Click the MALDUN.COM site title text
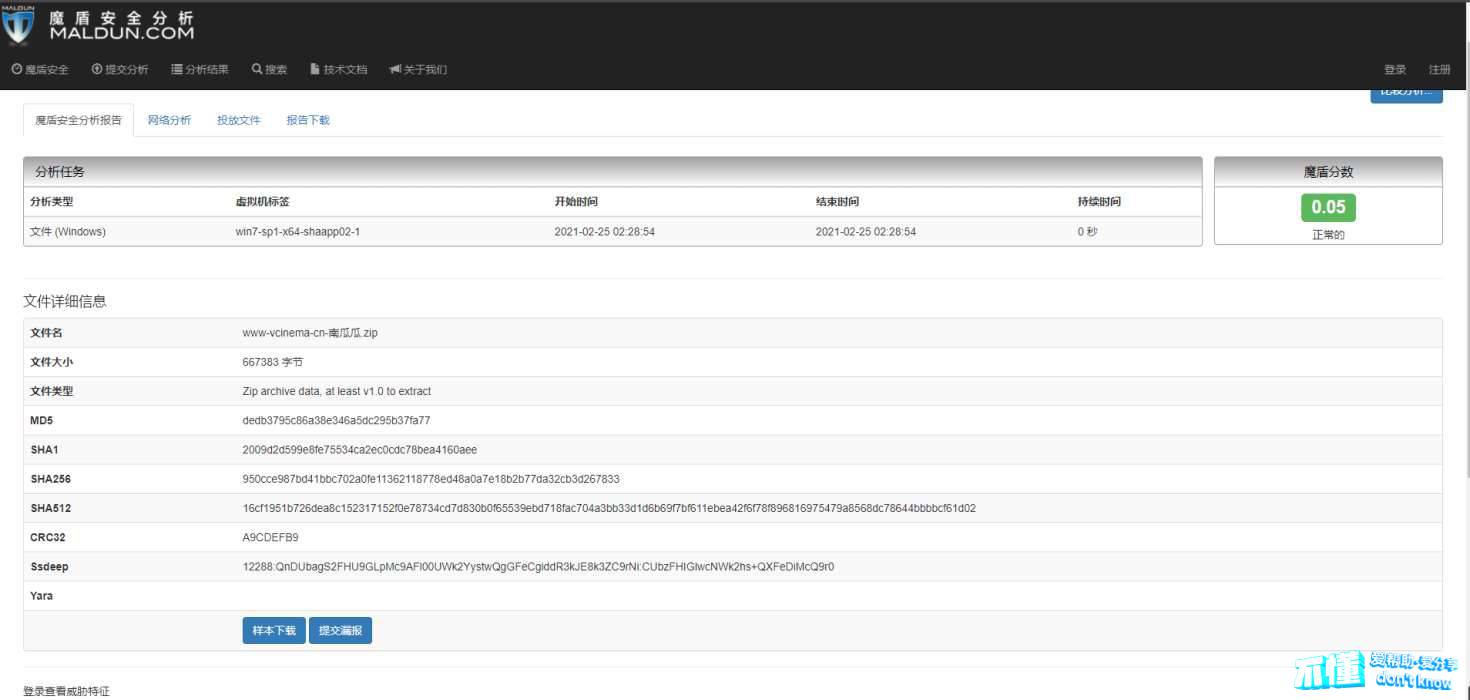 point(122,33)
